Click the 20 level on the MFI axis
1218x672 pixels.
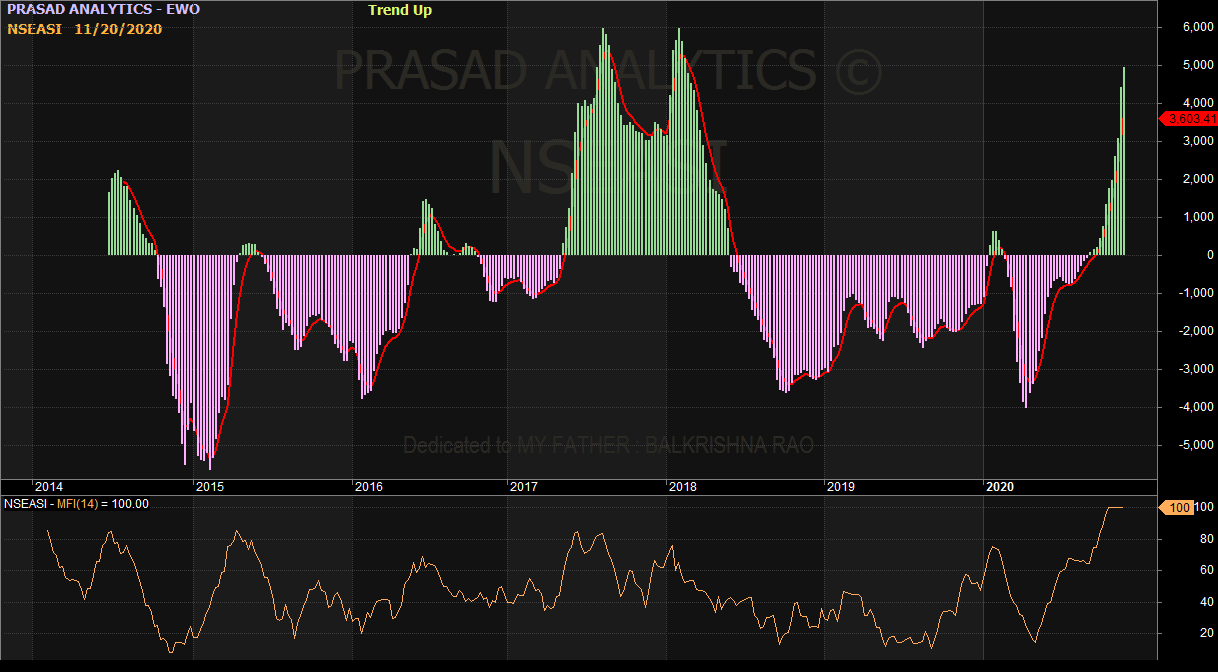click(x=1179, y=634)
